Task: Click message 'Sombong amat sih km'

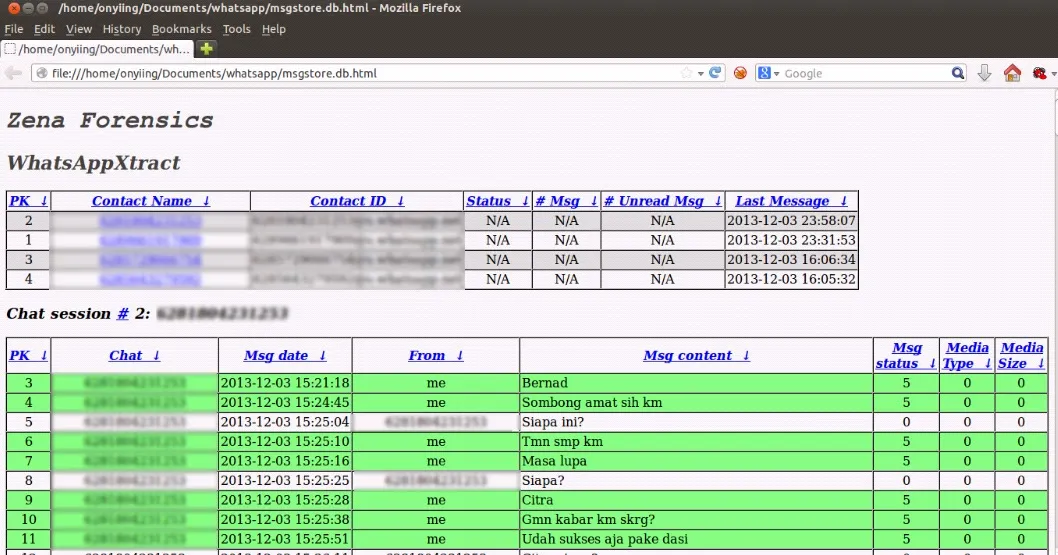Action: (x=592, y=403)
